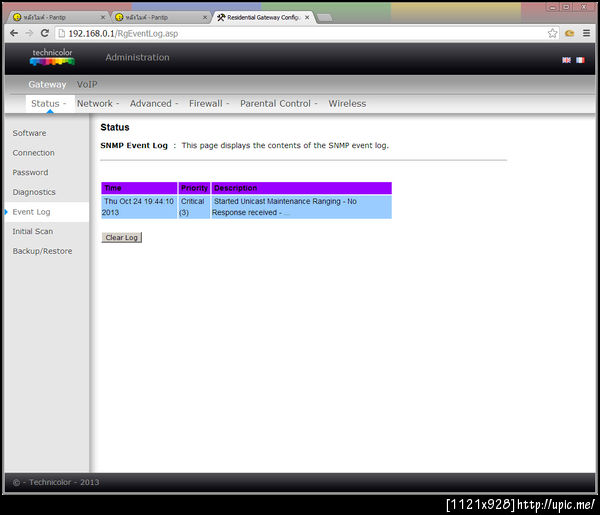Close the second Pantip tab
Image resolution: width=600 pixels, height=515 pixels.
(x=205, y=18)
